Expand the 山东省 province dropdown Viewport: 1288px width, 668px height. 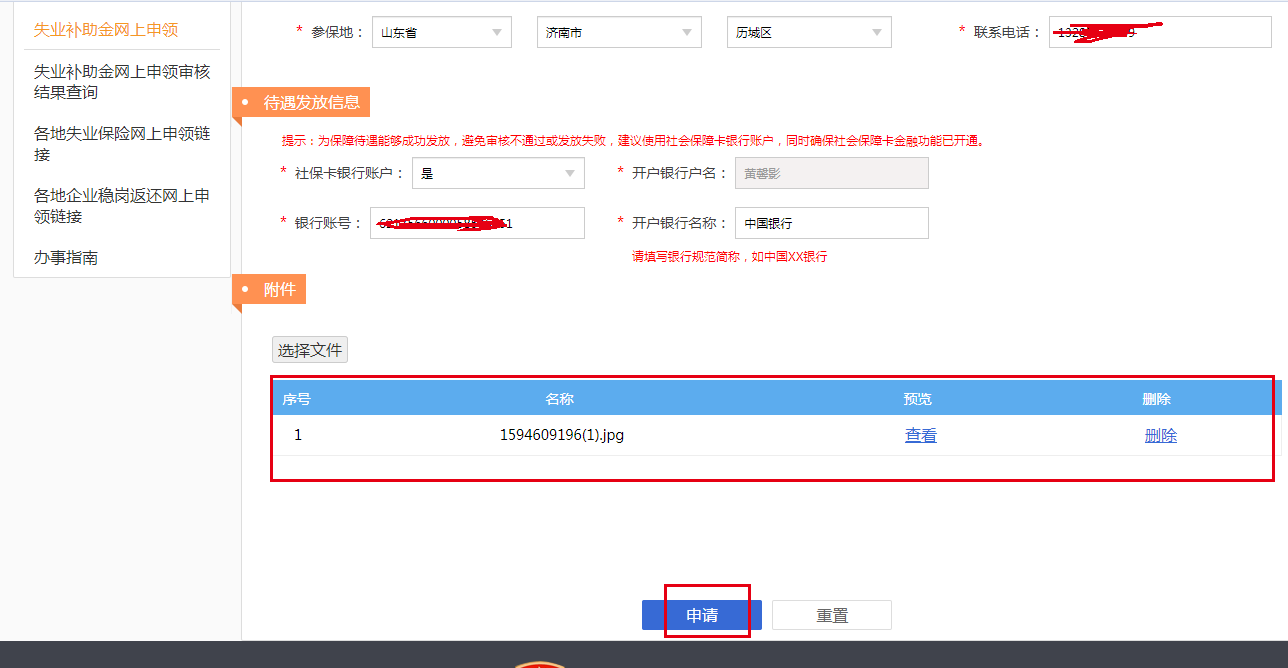point(441,33)
